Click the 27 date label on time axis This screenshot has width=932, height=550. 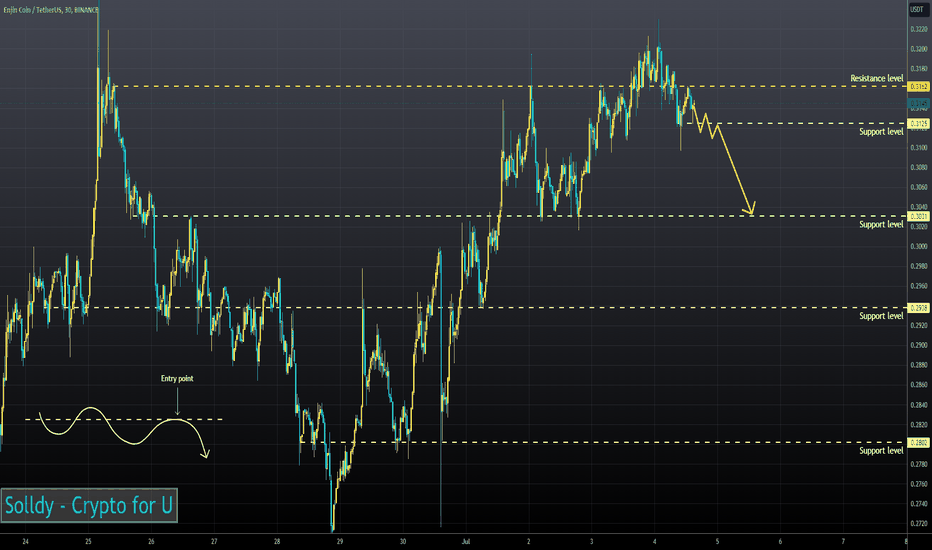coord(214,542)
